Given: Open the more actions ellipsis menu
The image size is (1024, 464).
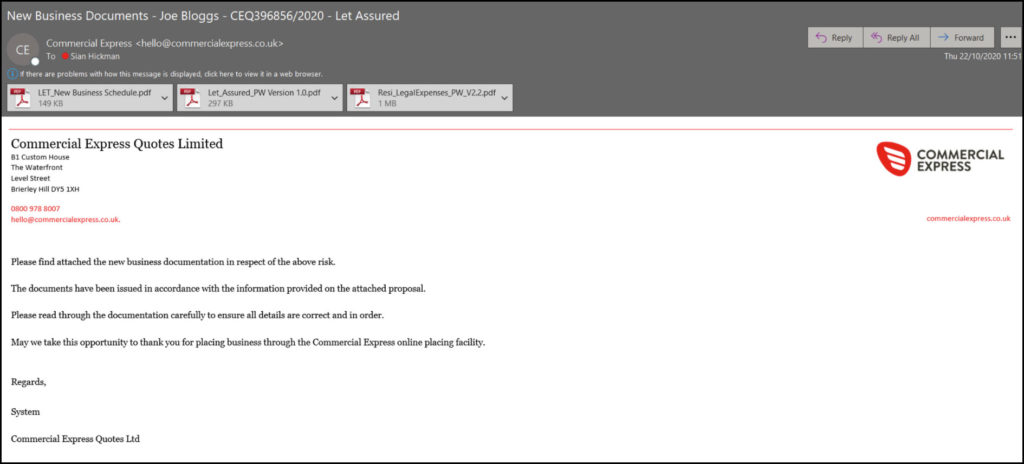Looking at the screenshot, I should [1010, 38].
